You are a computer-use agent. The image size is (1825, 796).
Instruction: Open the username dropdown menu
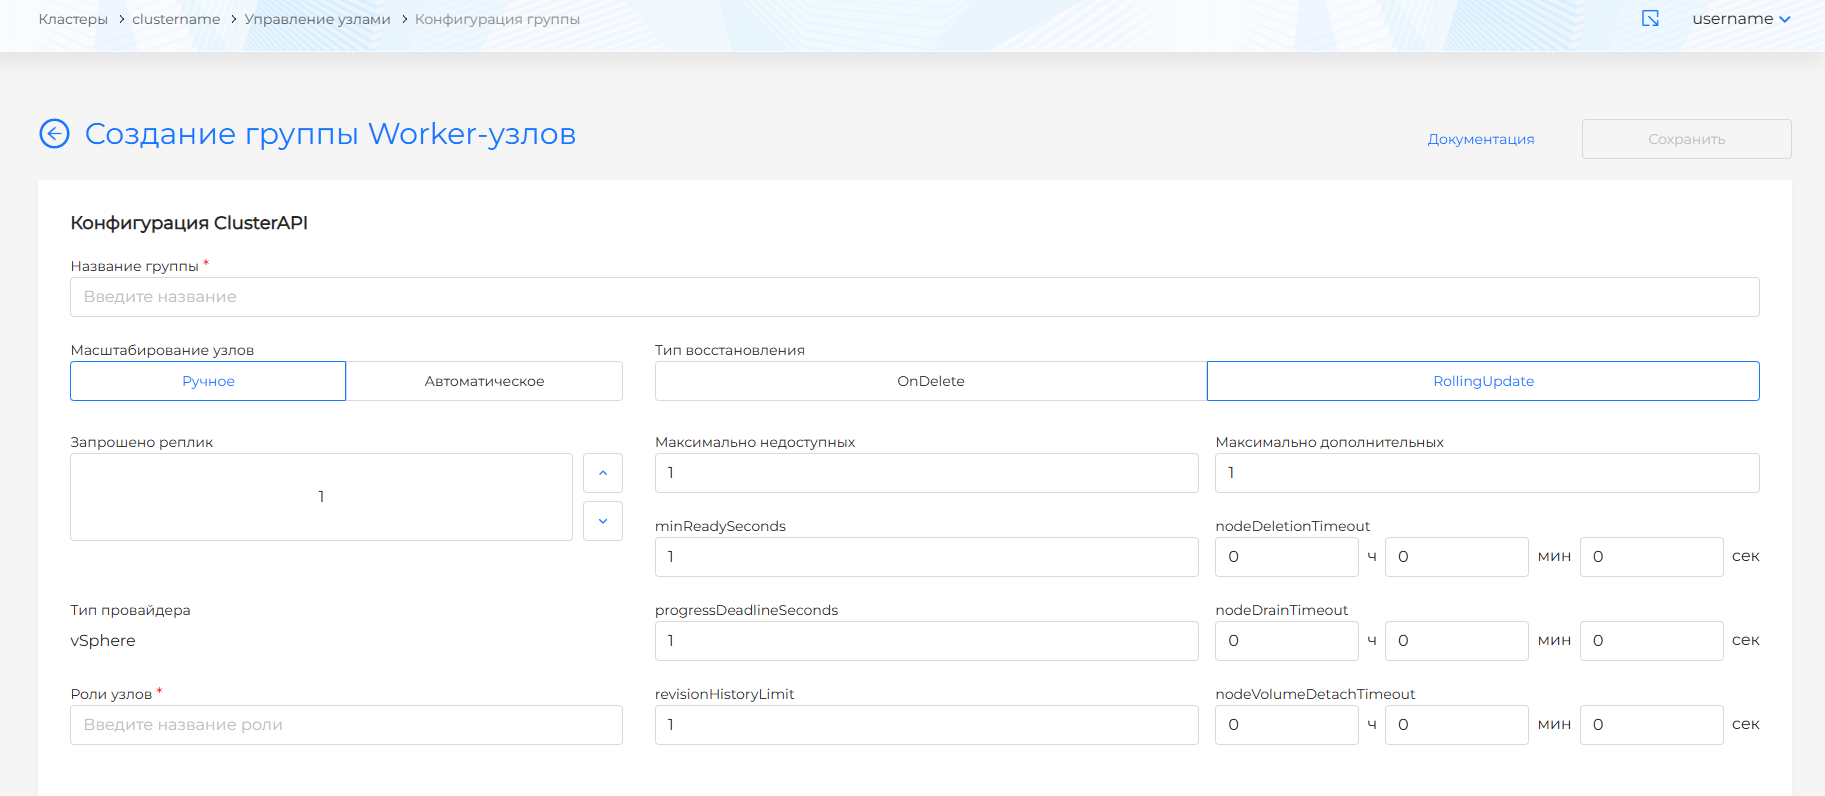click(x=1740, y=19)
